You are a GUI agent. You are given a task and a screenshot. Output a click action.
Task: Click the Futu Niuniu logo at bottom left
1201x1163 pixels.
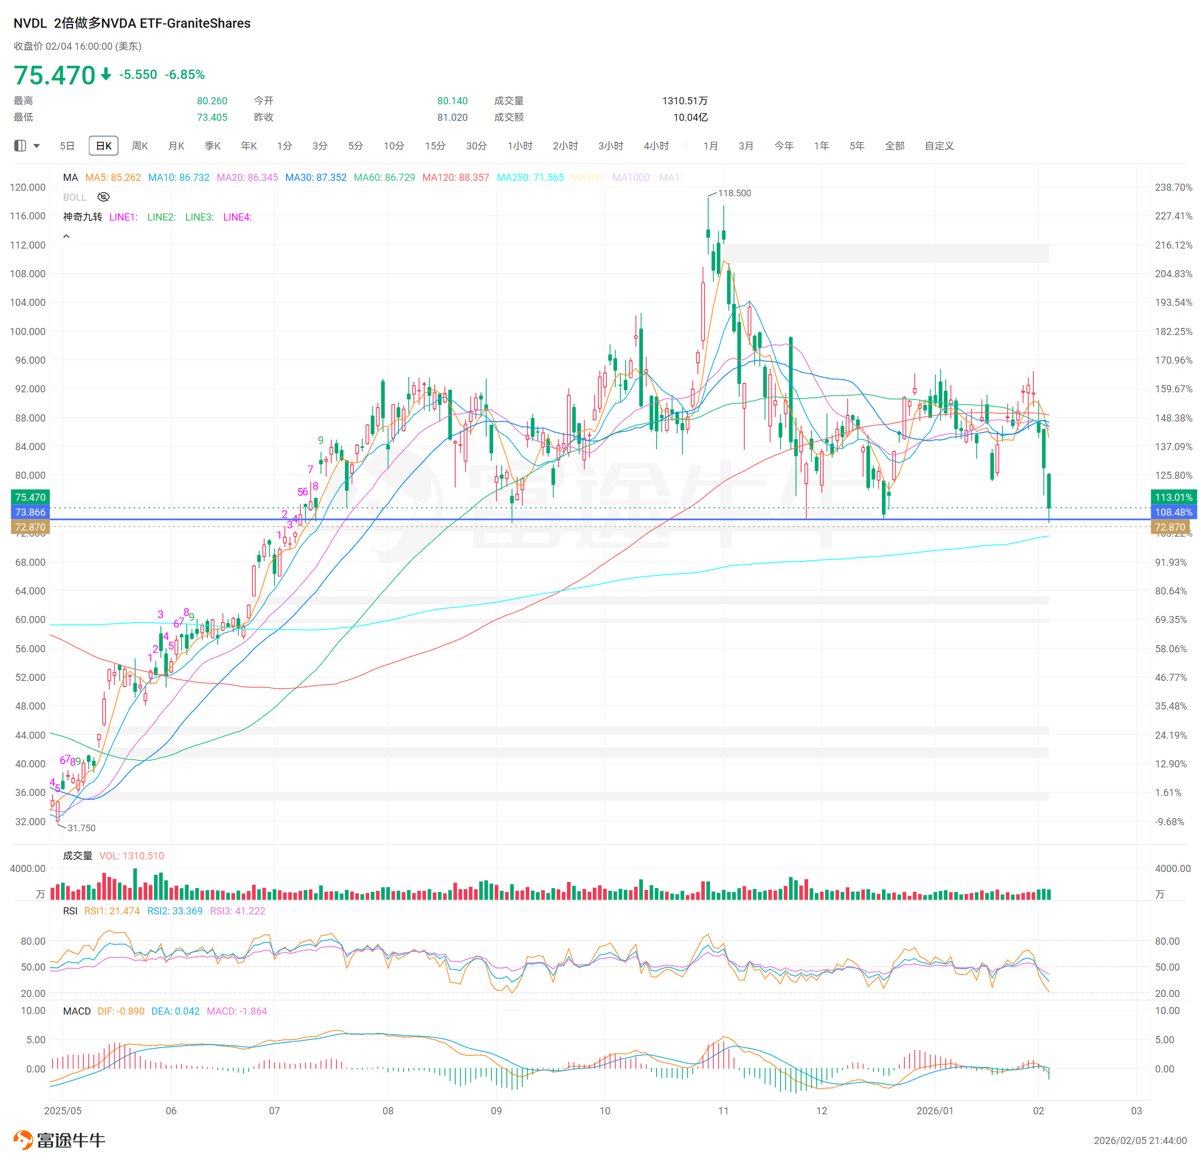pyautogui.click(x=59, y=1140)
